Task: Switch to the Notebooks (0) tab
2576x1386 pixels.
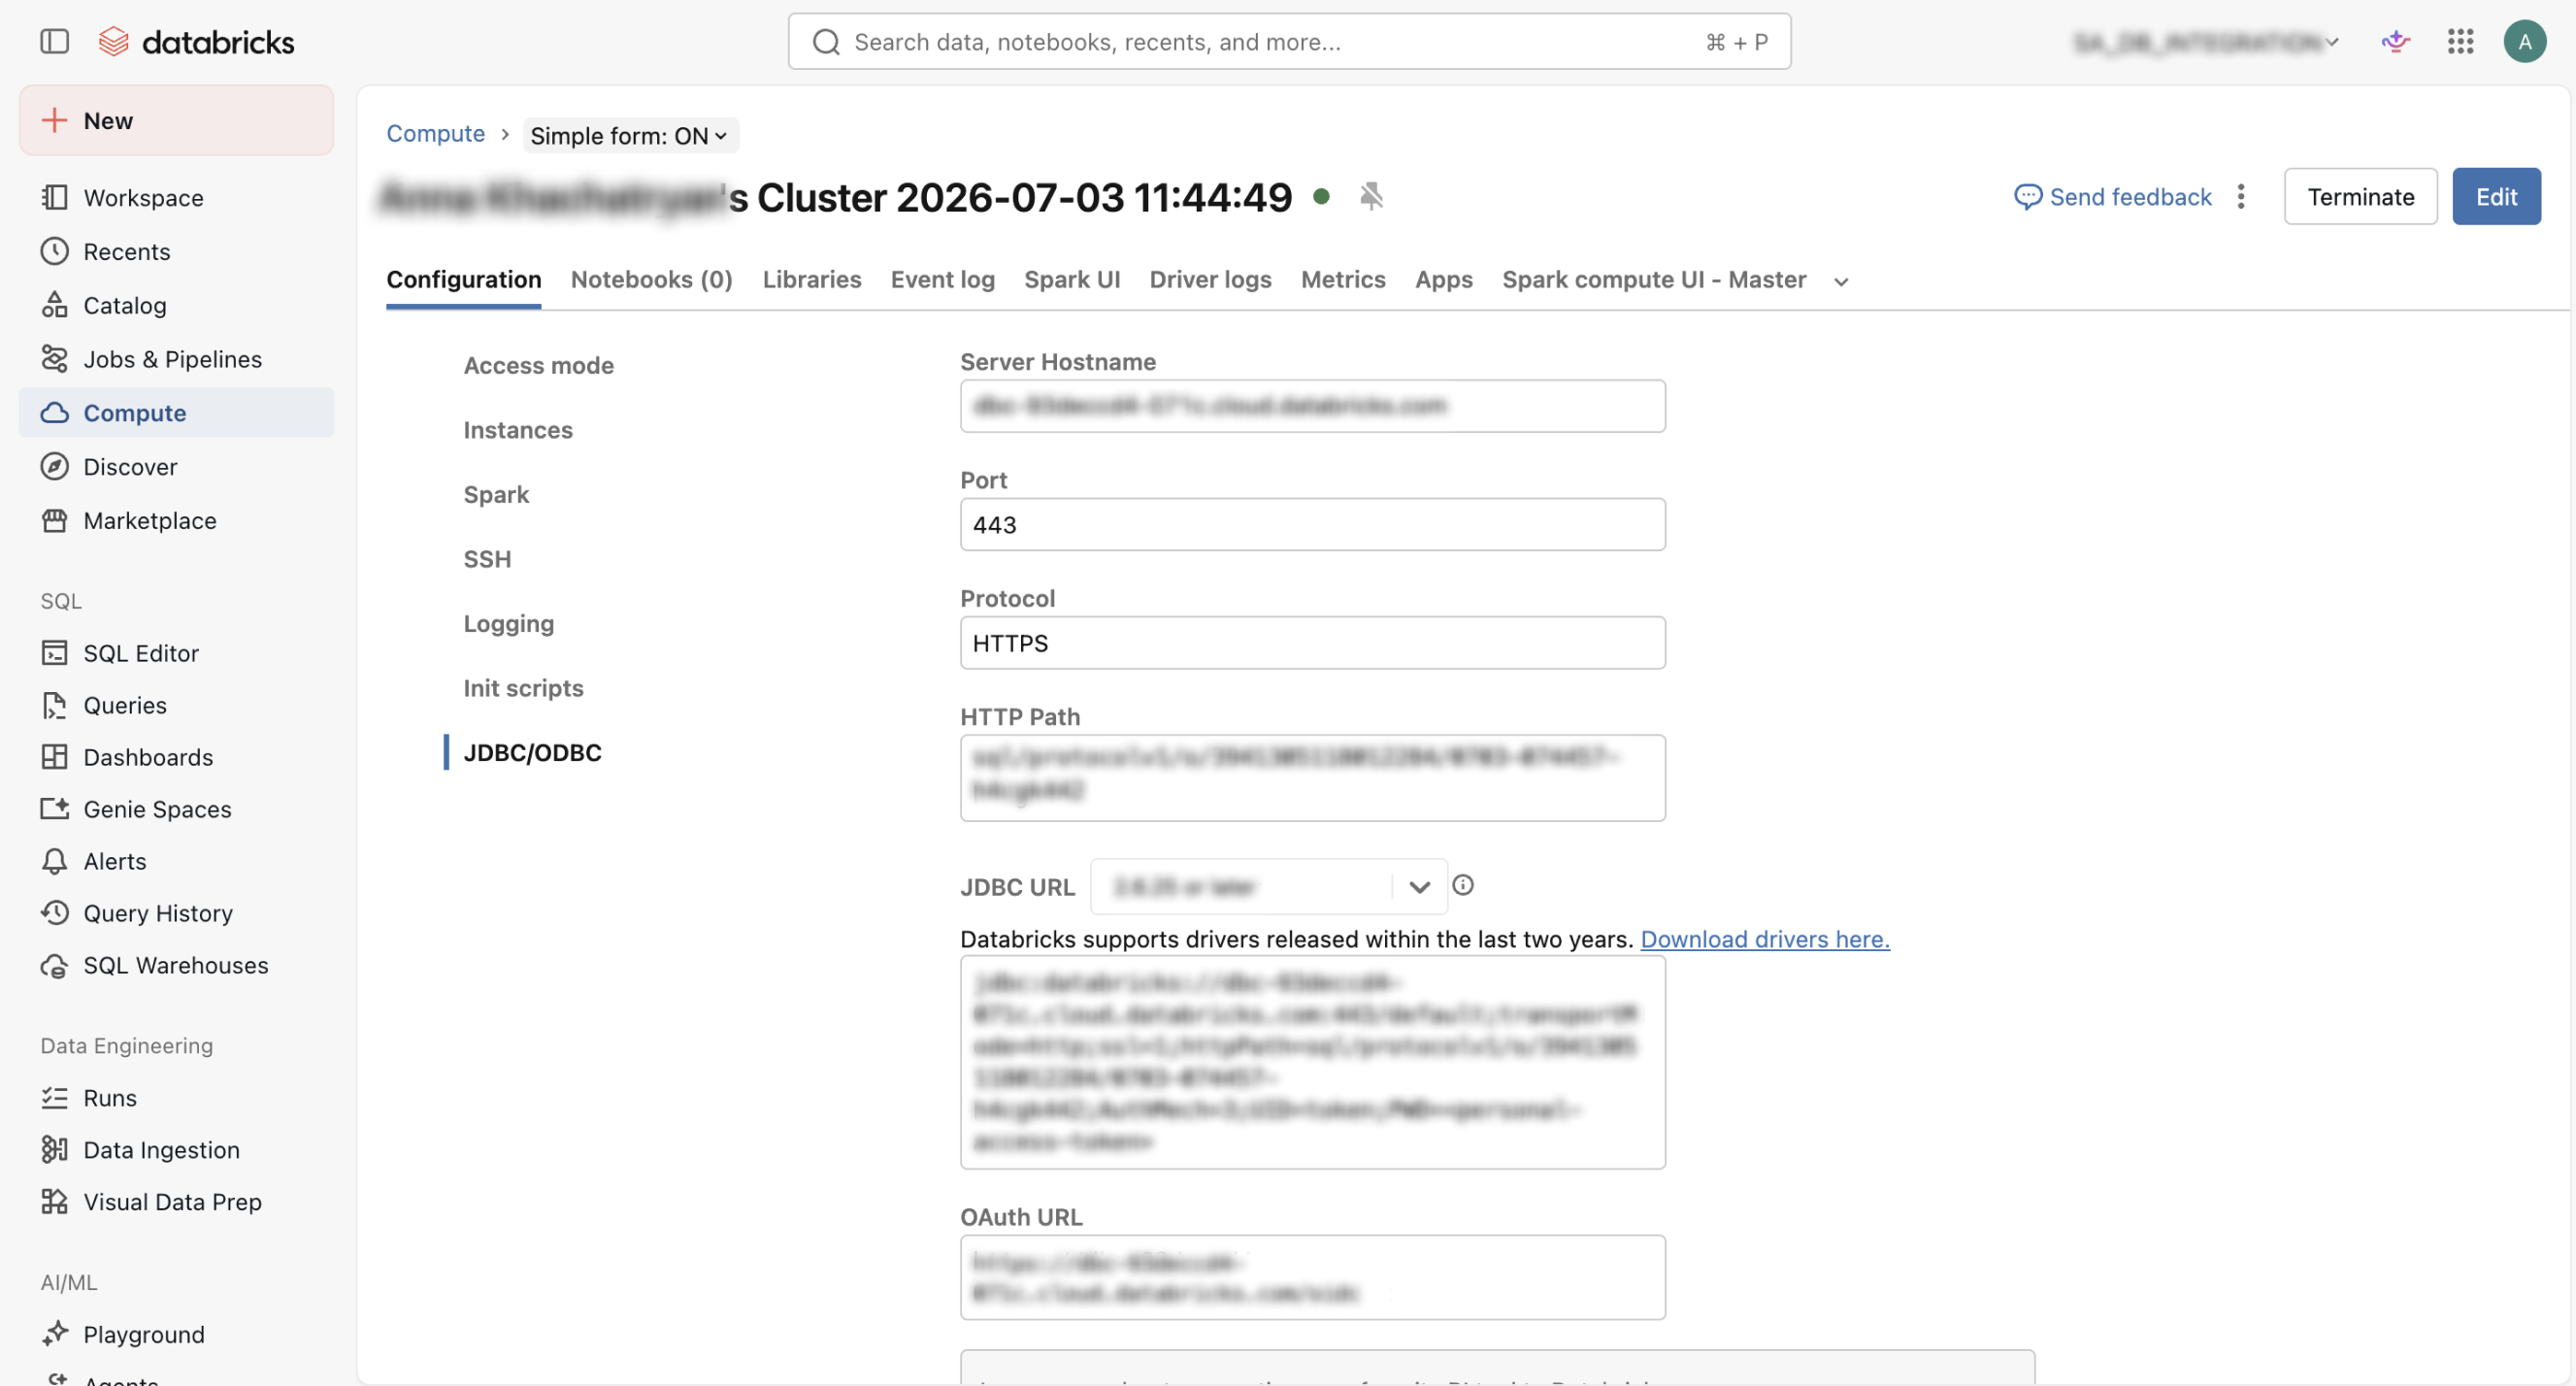Action: (652, 279)
